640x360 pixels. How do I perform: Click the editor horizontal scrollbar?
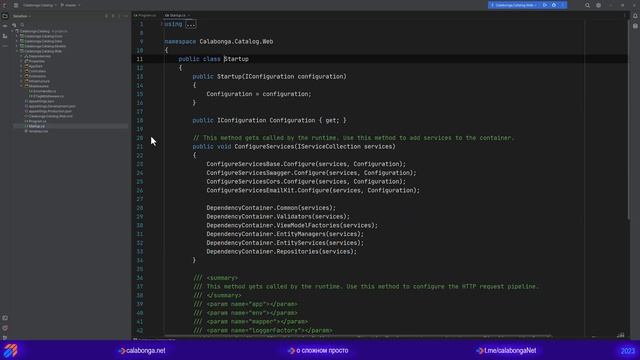[358, 336]
